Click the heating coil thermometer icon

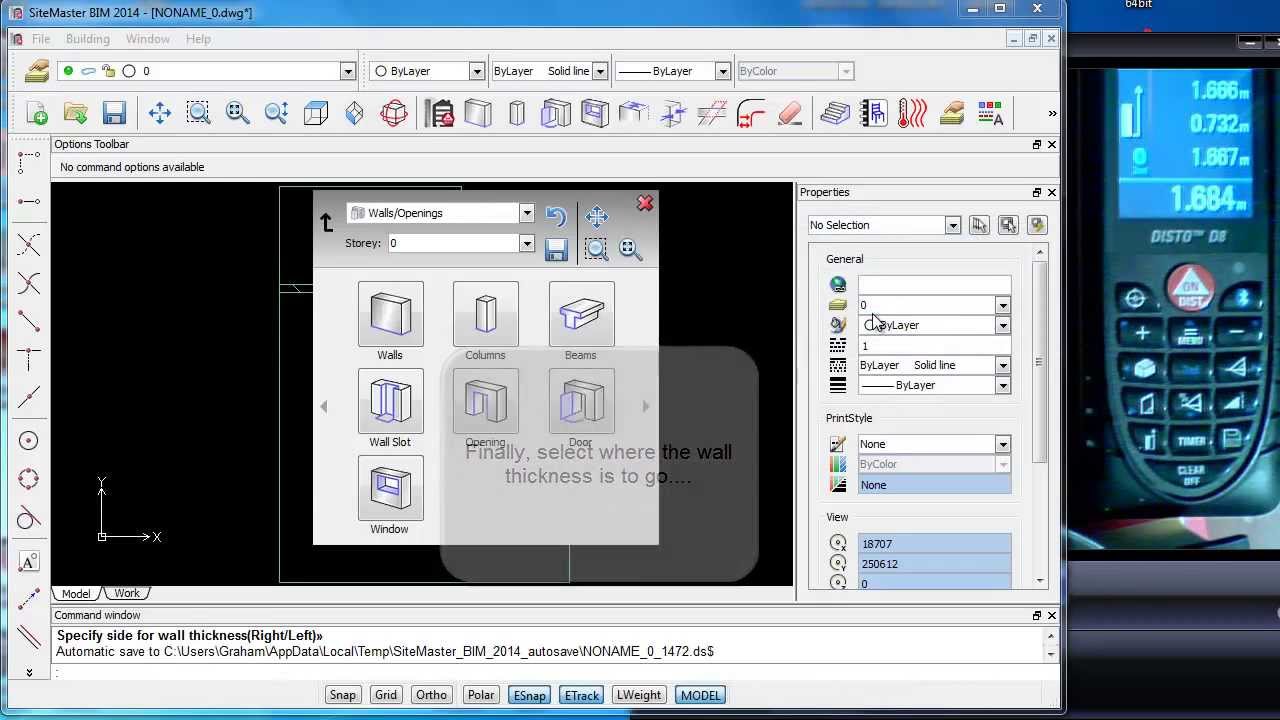coord(912,113)
